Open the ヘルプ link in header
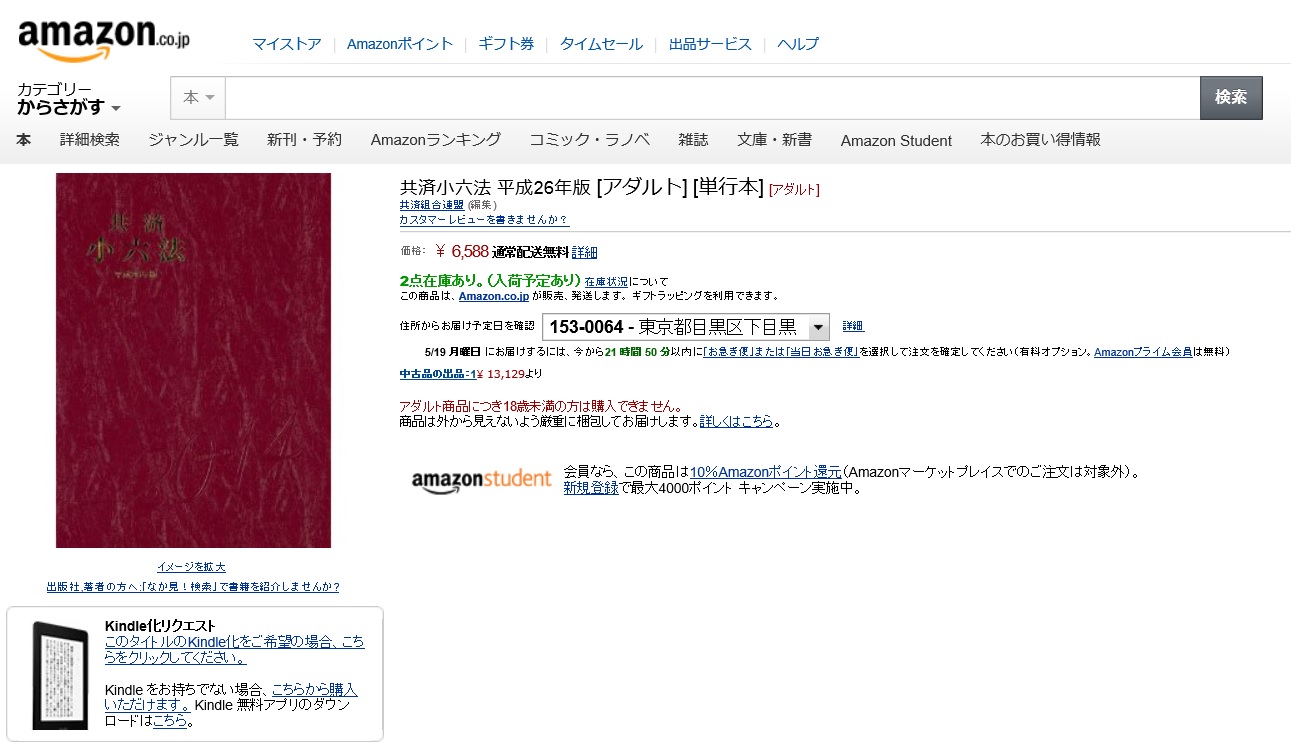The width and height of the screenshot is (1291, 752). (x=798, y=44)
